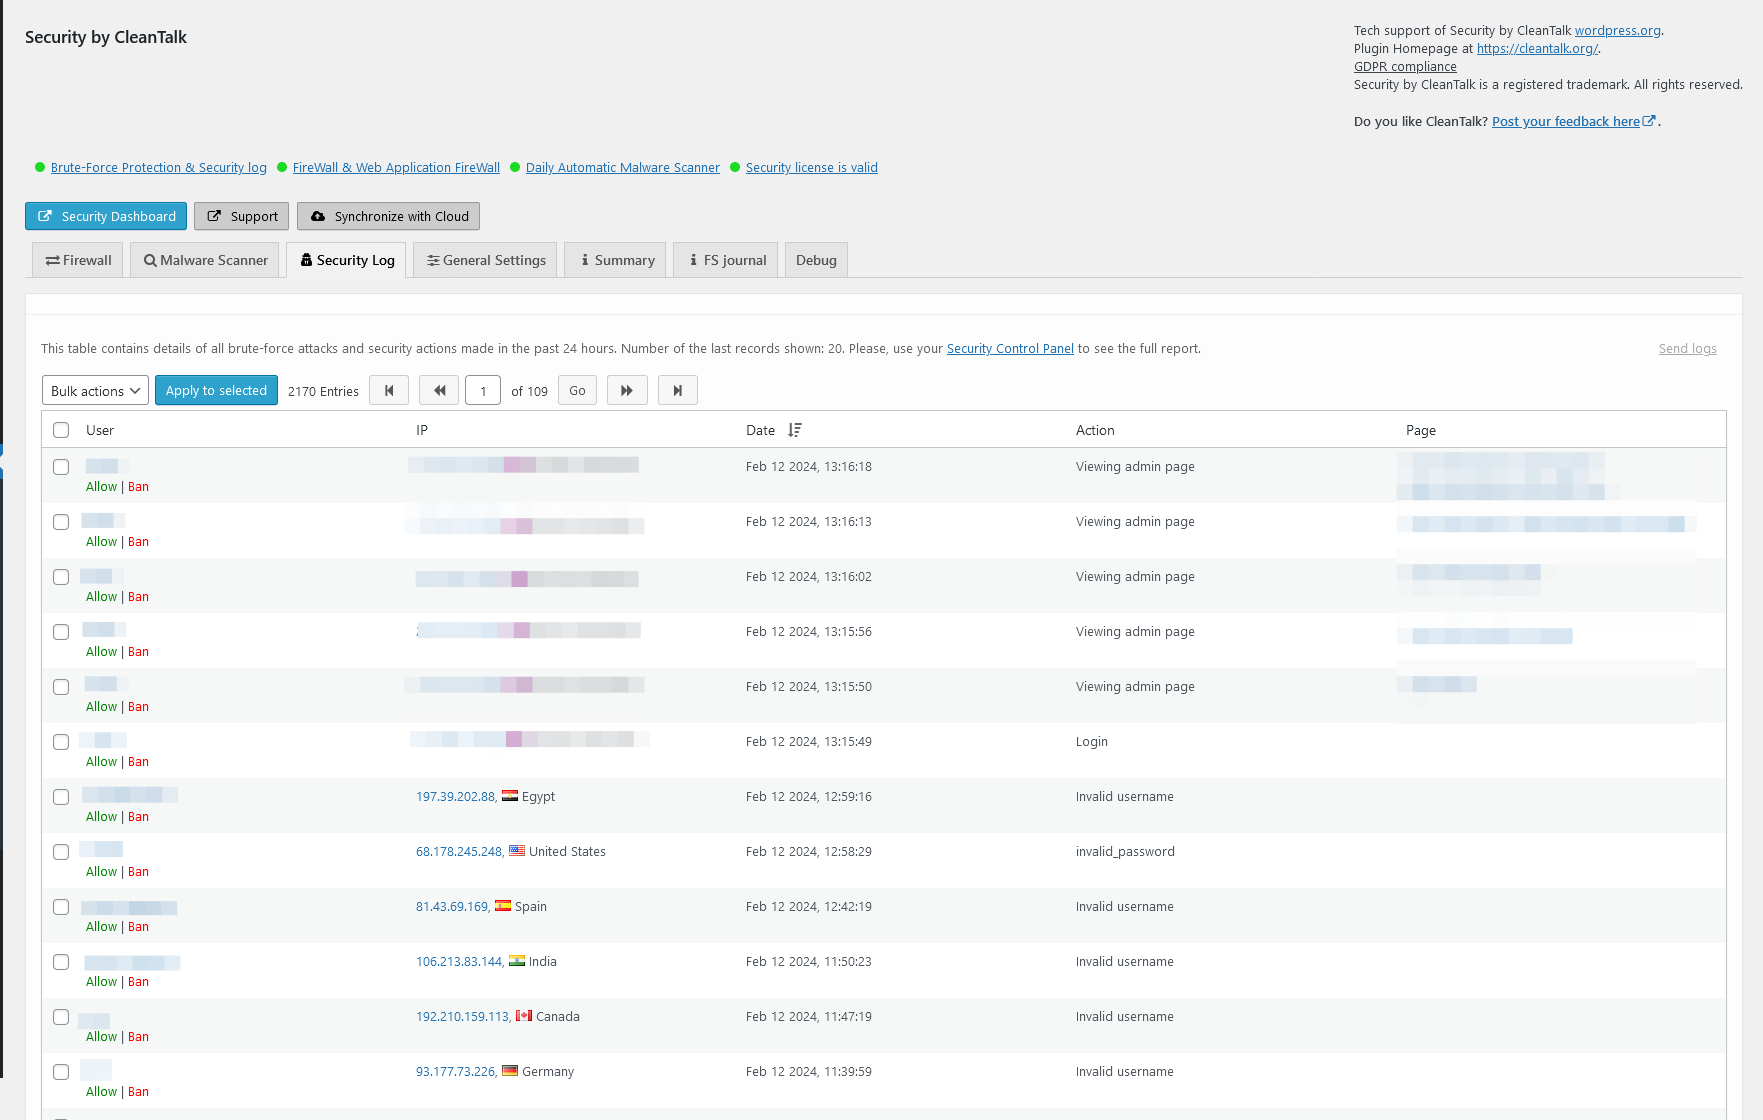The image size is (1763, 1120).
Task: Open the Debug tab
Action: [816, 260]
